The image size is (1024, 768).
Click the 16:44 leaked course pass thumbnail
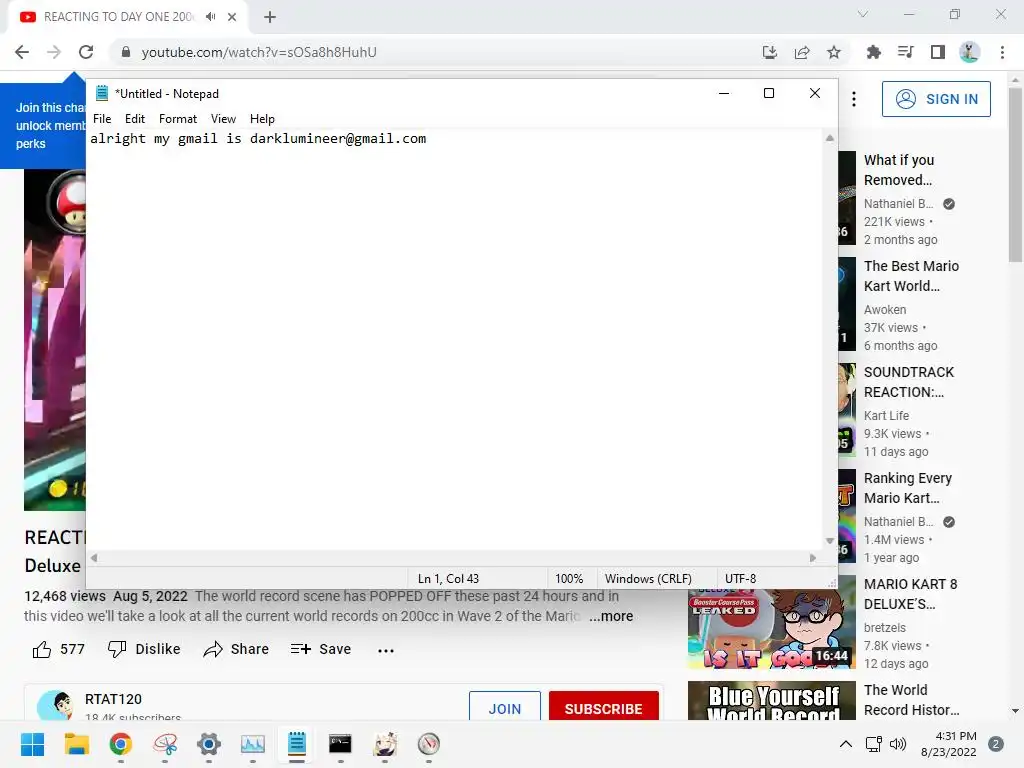(771, 629)
